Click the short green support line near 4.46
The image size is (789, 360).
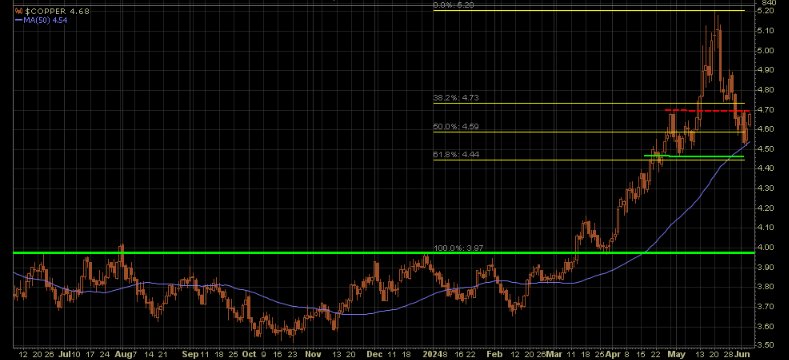pos(694,157)
